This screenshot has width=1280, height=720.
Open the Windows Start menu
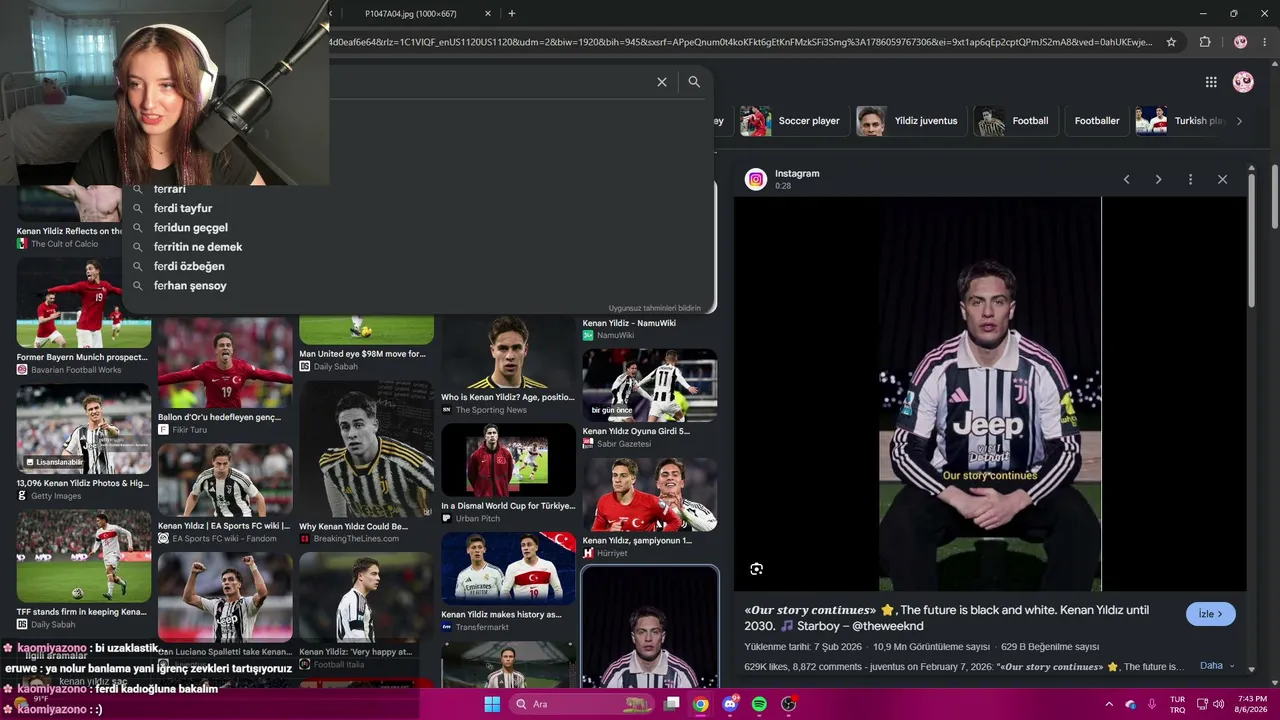(492, 704)
